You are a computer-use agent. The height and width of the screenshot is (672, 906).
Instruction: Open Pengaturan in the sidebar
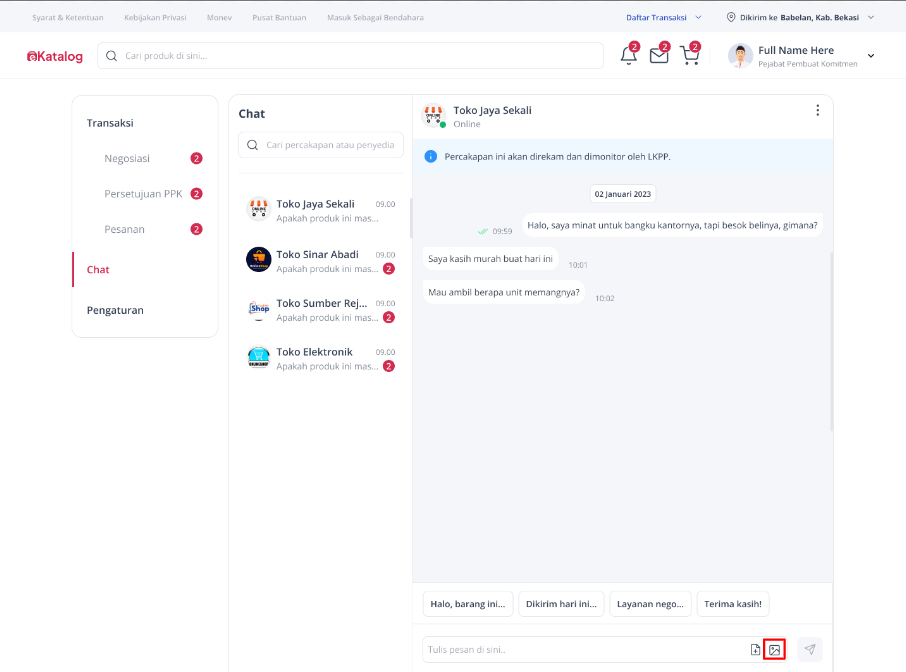(115, 310)
